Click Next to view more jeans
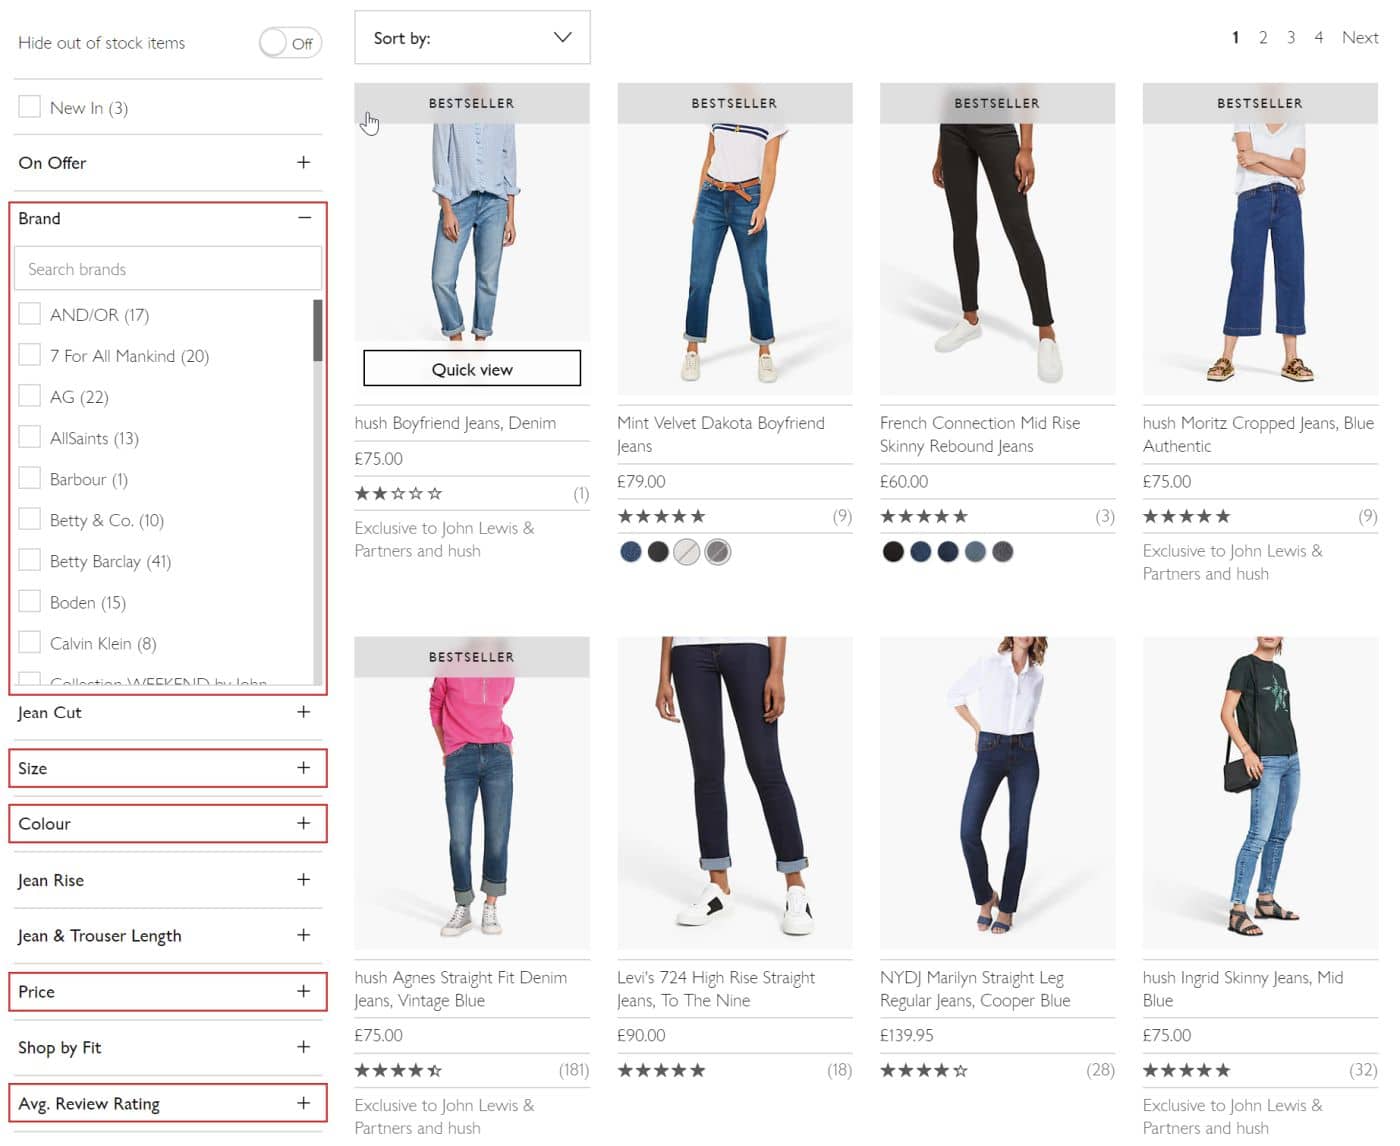Image resolution: width=1400 pixels, height=1146 pixels. pyautogui.click(x=1359, y=37)
